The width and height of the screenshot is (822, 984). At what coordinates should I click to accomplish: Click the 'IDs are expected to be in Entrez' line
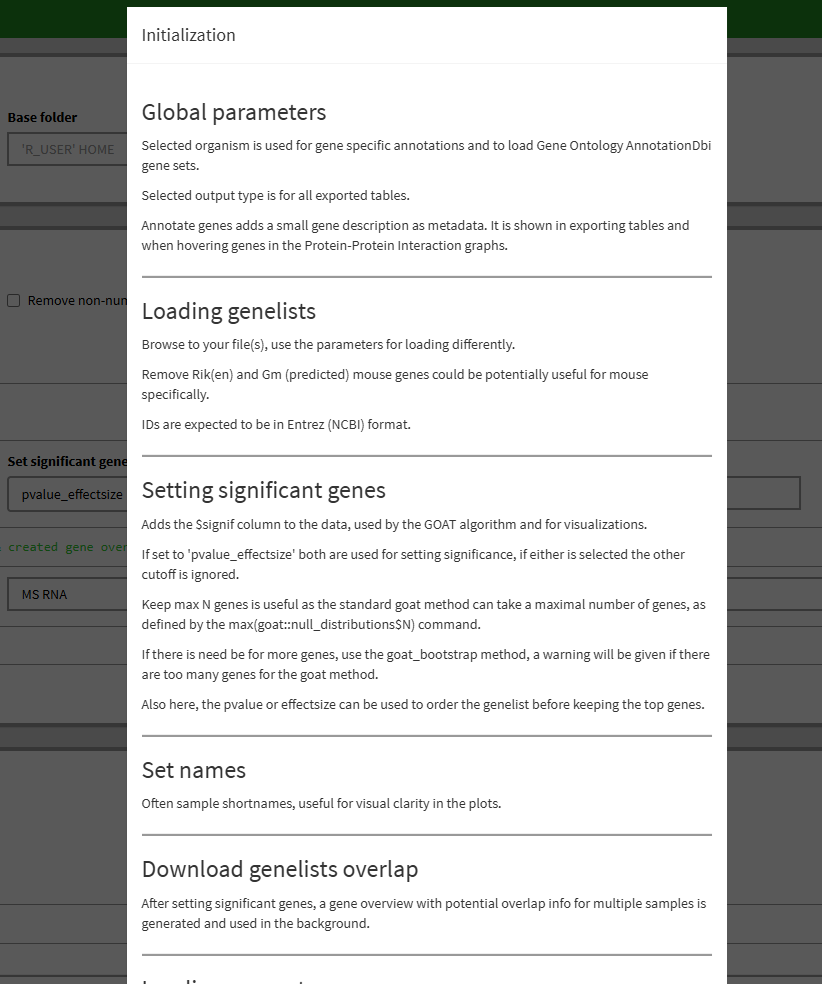click(276, 424)
